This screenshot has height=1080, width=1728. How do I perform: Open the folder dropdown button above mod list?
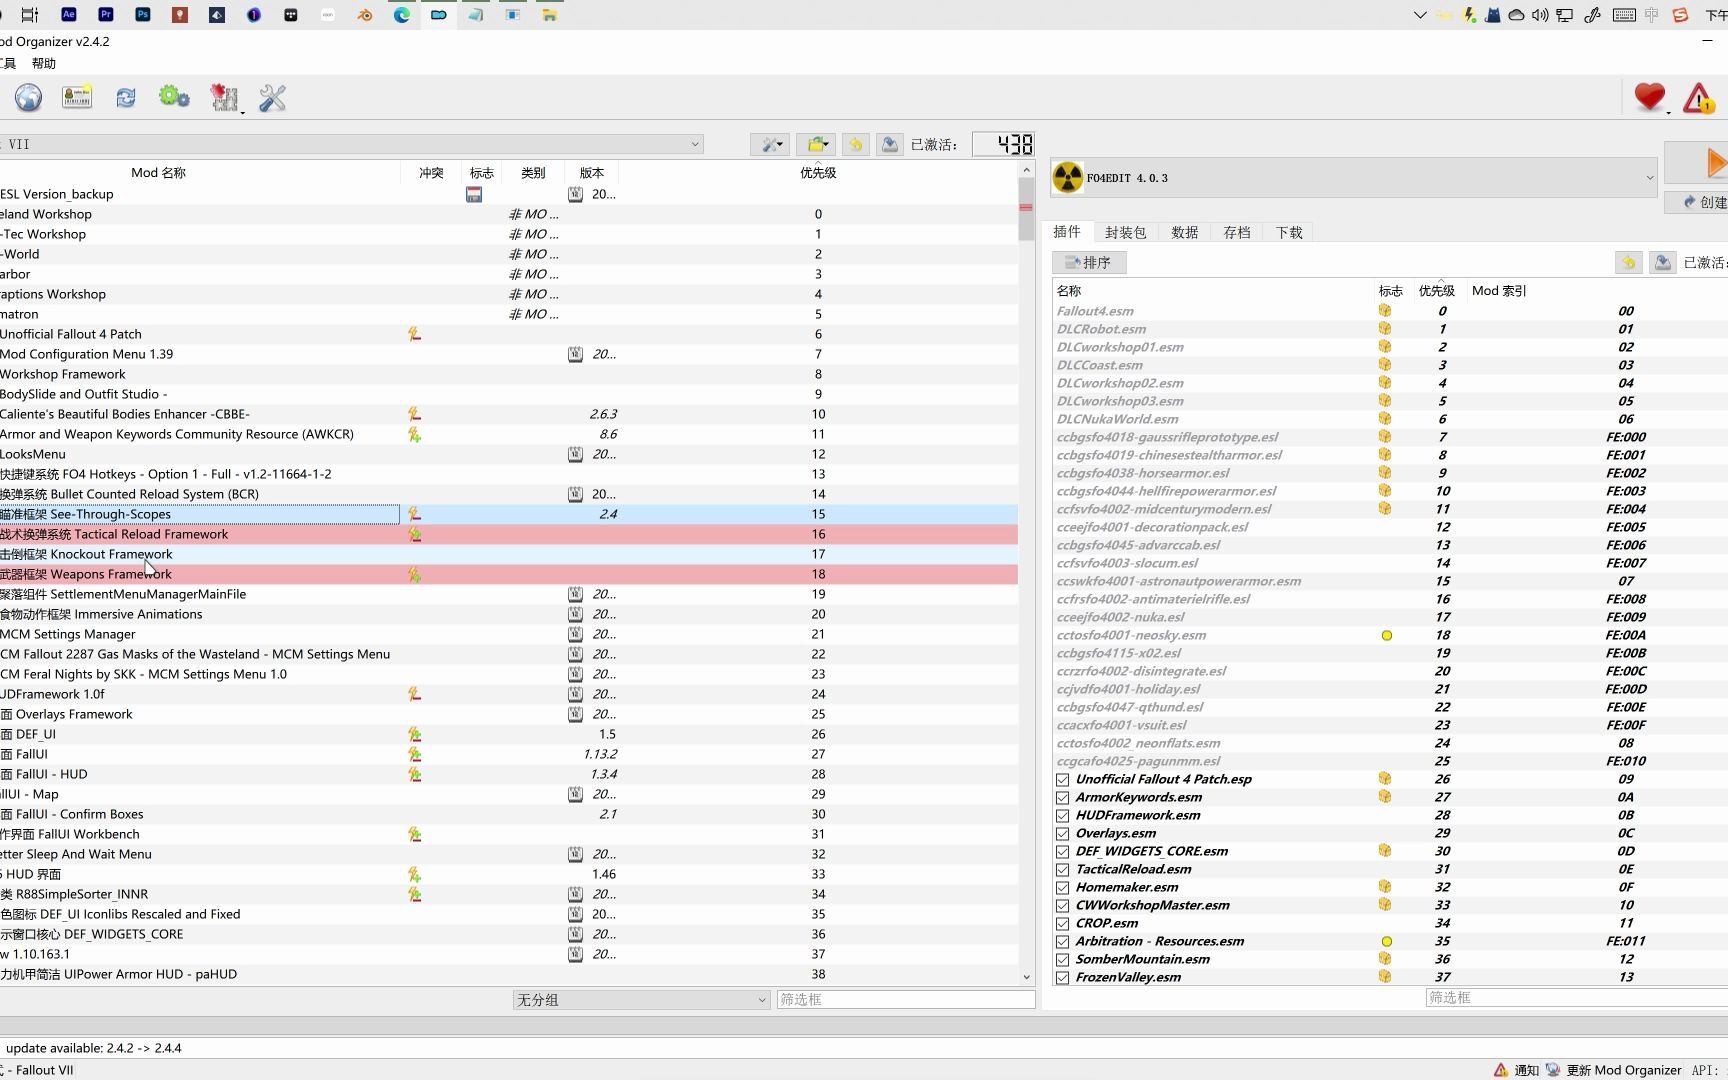(818, 145)
